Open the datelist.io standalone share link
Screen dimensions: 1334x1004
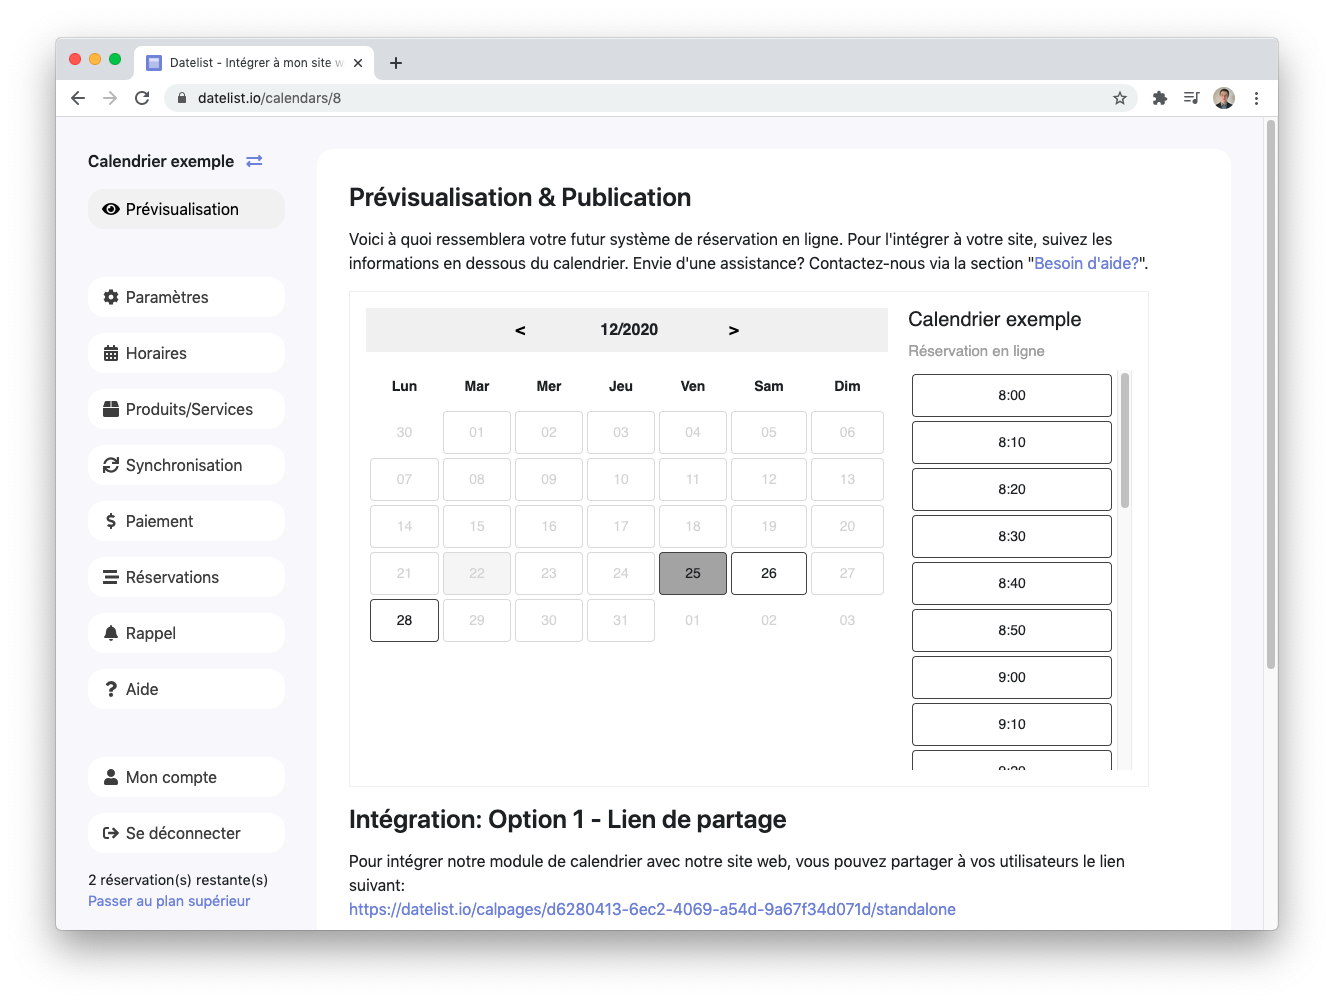pyautogui.click(x=652, y=909)
